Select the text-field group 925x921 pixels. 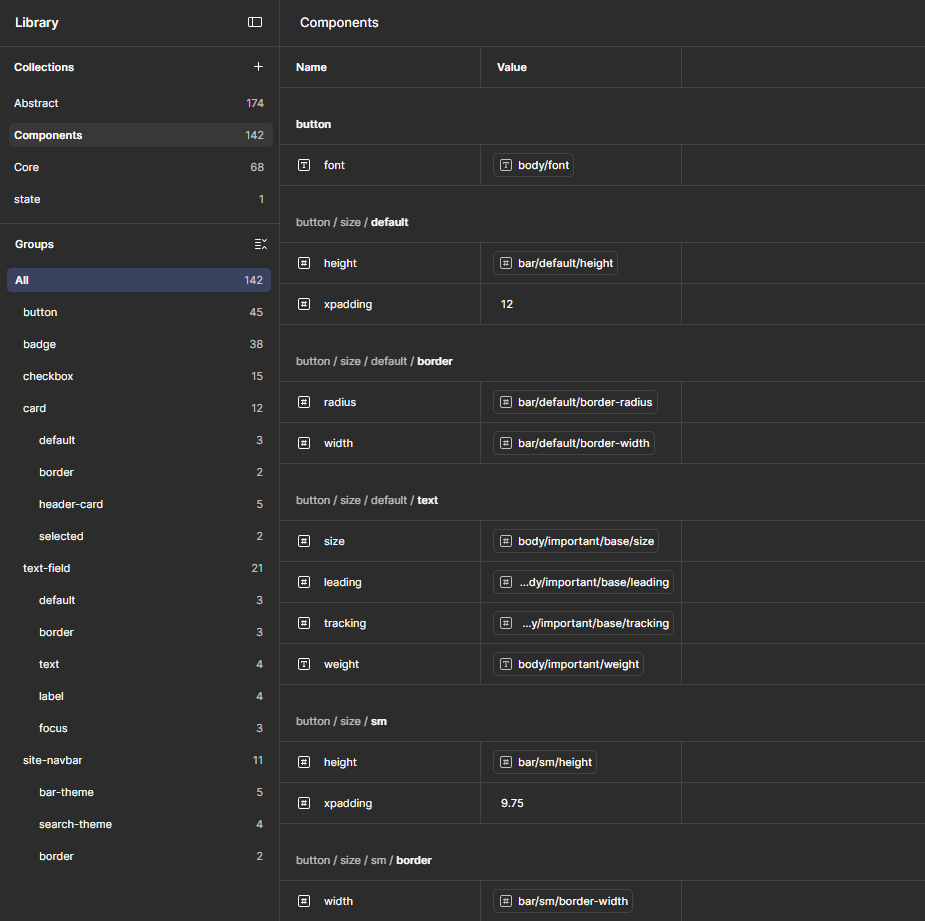coord(139,568)
